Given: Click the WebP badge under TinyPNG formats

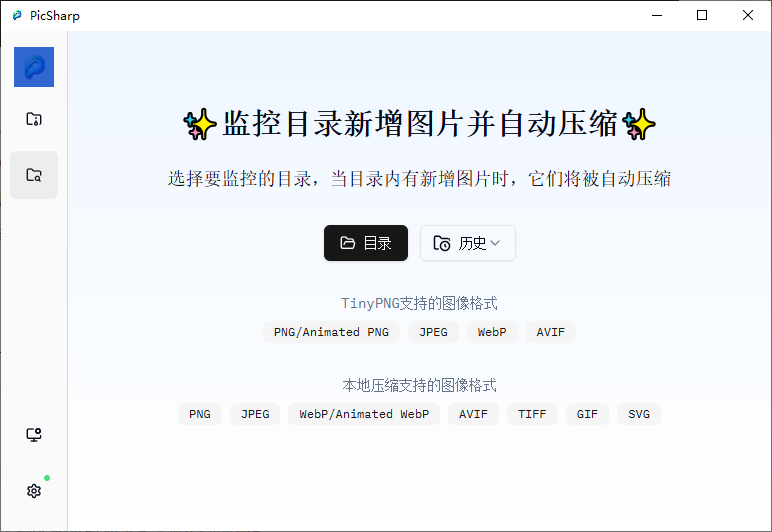Looking at the screenshot, I should (x=492, y=332).
